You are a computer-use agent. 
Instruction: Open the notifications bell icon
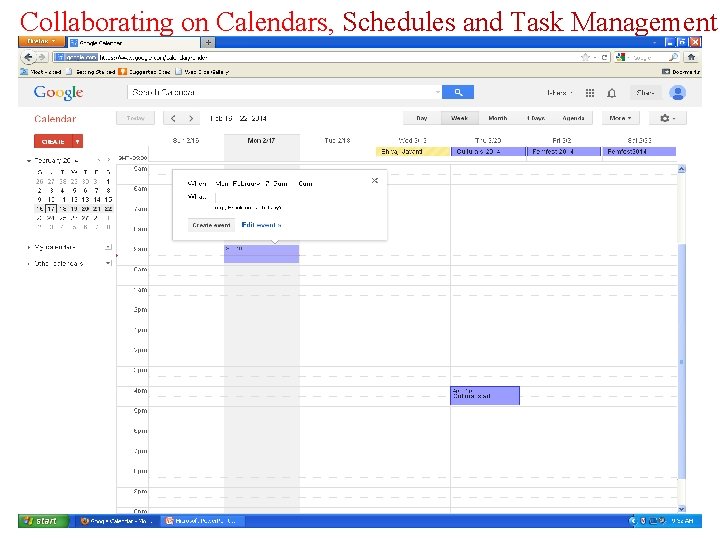pyautogui.click(x=612, y=93)
